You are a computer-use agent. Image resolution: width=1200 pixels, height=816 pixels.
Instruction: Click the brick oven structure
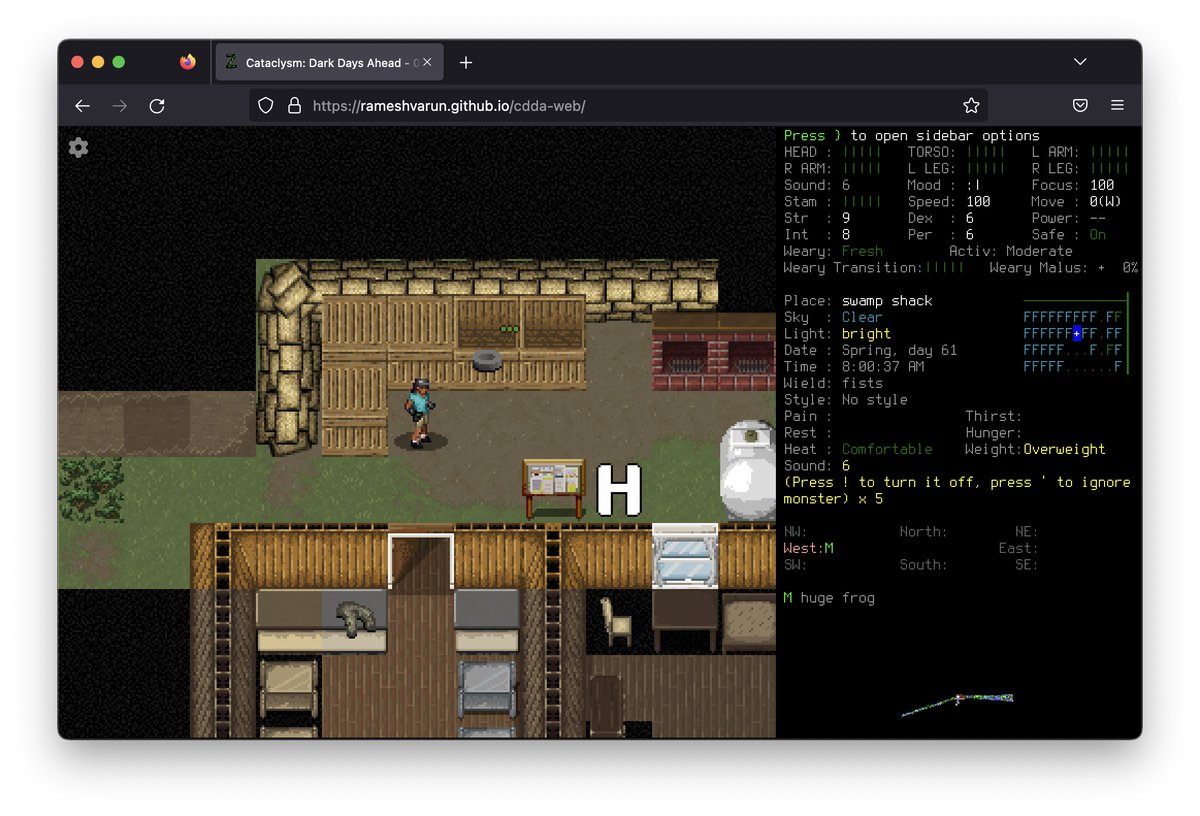coord(714,352)
